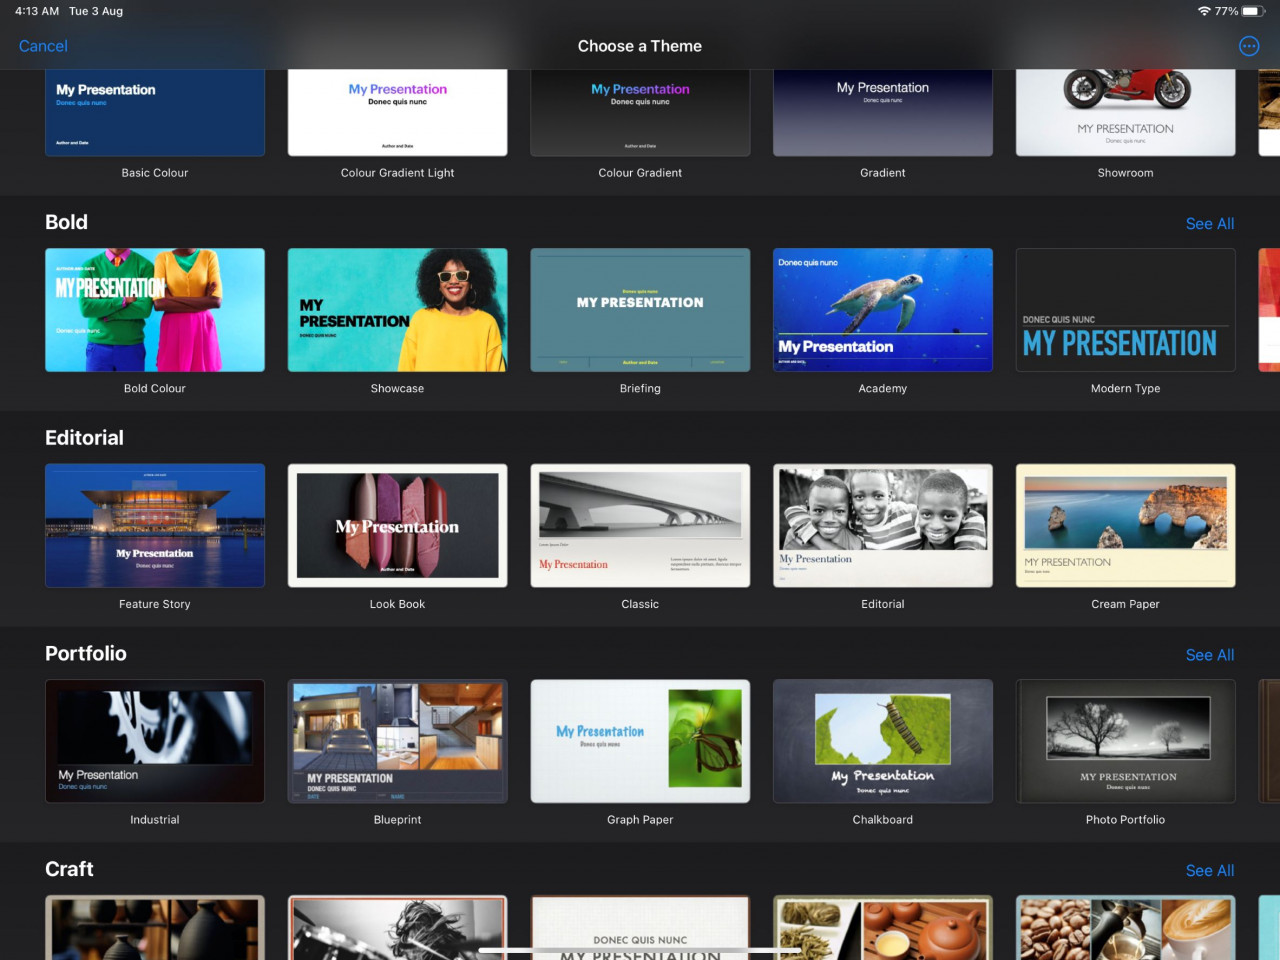Click the Choose a Theme title
This screenshot has width=1280, height=960.
(640, 46)
